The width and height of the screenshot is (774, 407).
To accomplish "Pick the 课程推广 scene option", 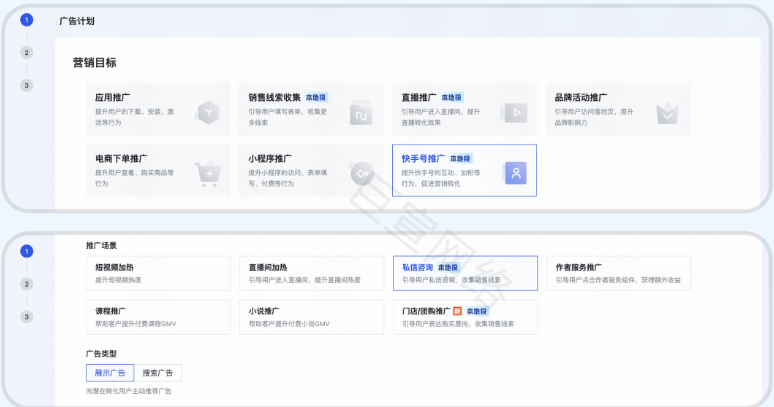I will tap(158, 317).
